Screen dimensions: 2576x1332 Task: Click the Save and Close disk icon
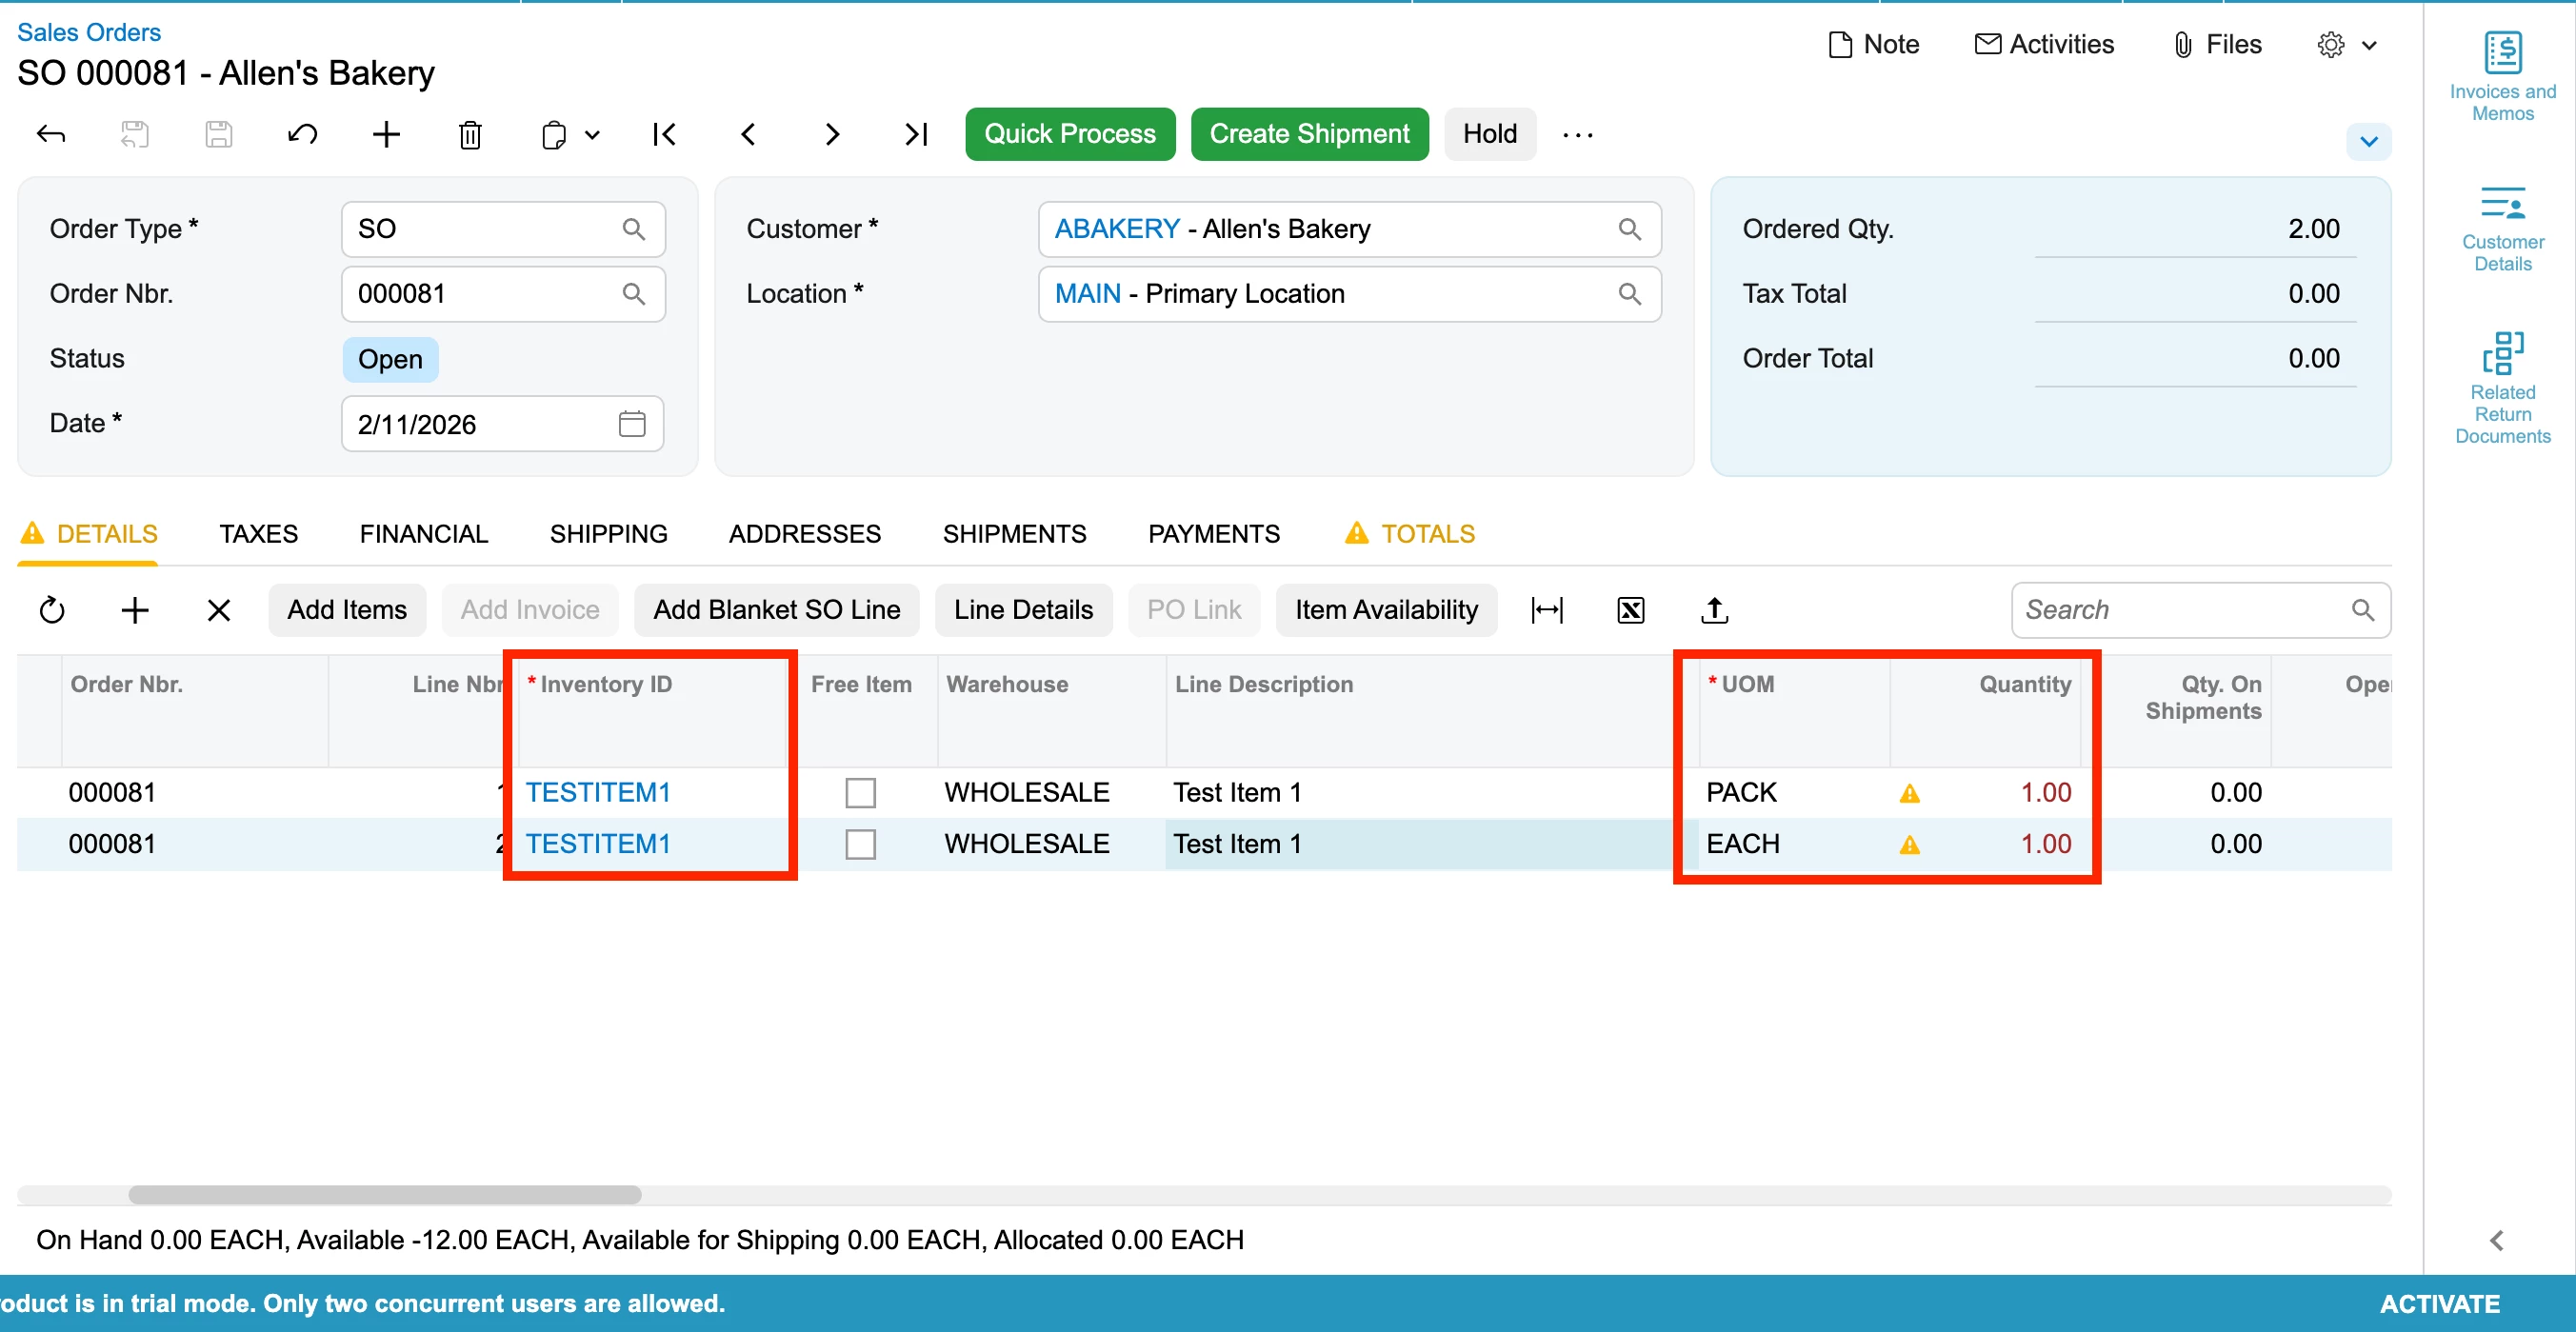click(134, 134)
